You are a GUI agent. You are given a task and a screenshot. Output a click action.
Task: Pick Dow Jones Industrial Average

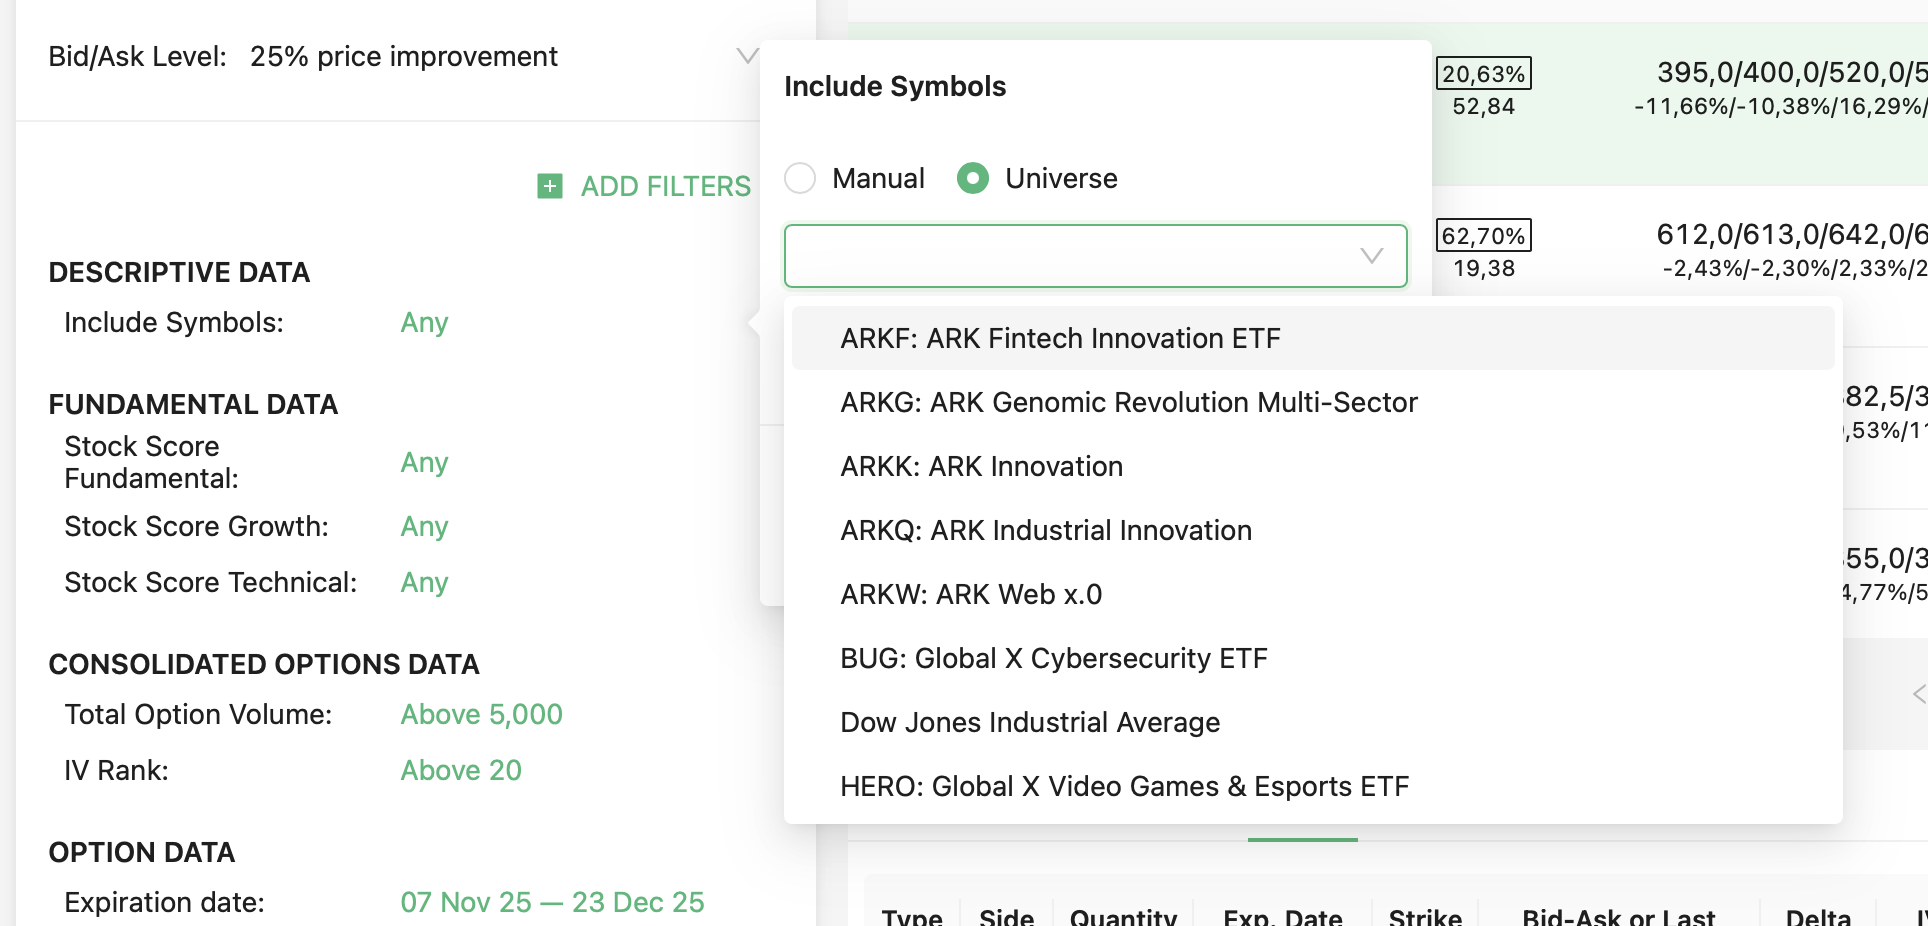pos(1029,722)
